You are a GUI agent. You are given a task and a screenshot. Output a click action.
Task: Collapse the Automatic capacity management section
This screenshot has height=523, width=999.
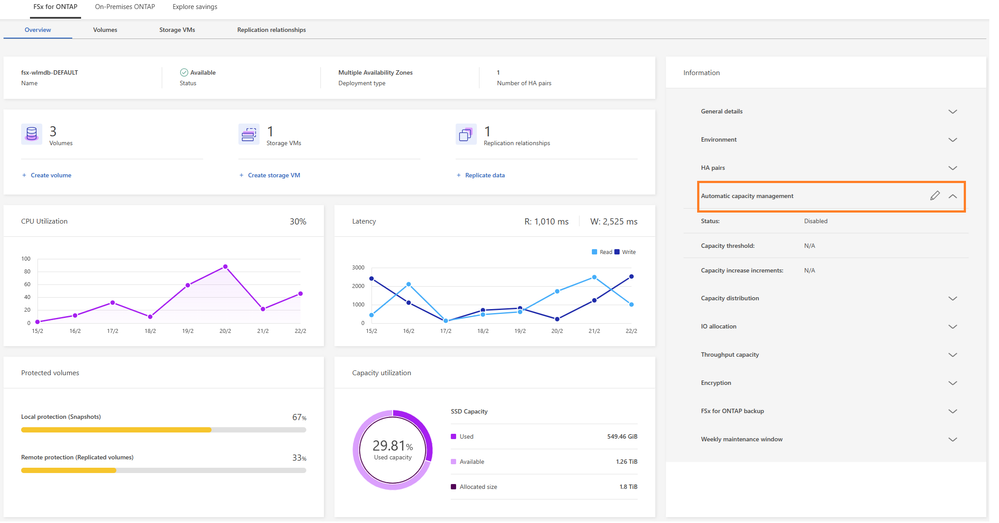(953, 196)
